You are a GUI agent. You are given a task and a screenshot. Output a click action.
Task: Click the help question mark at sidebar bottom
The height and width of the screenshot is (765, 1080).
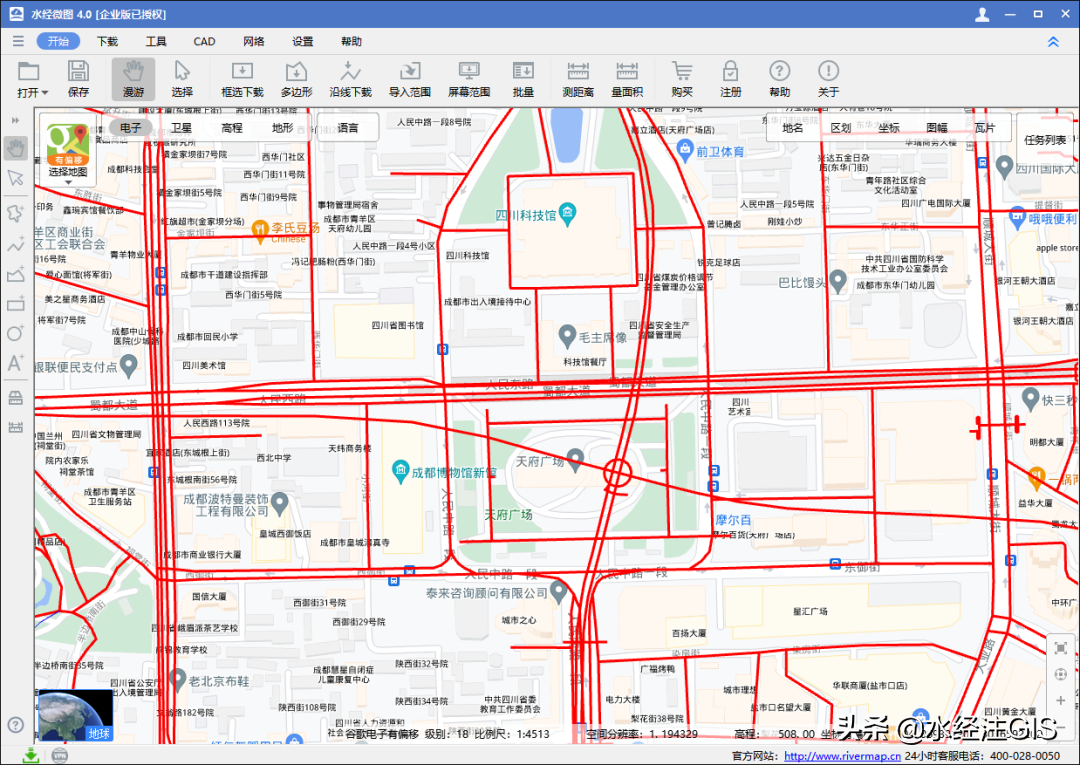(x=15, y=724)
